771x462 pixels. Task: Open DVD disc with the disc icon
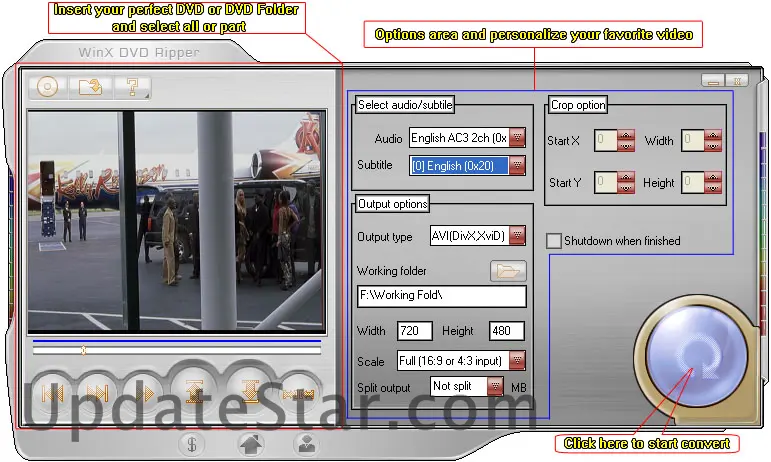click(48, 87)
